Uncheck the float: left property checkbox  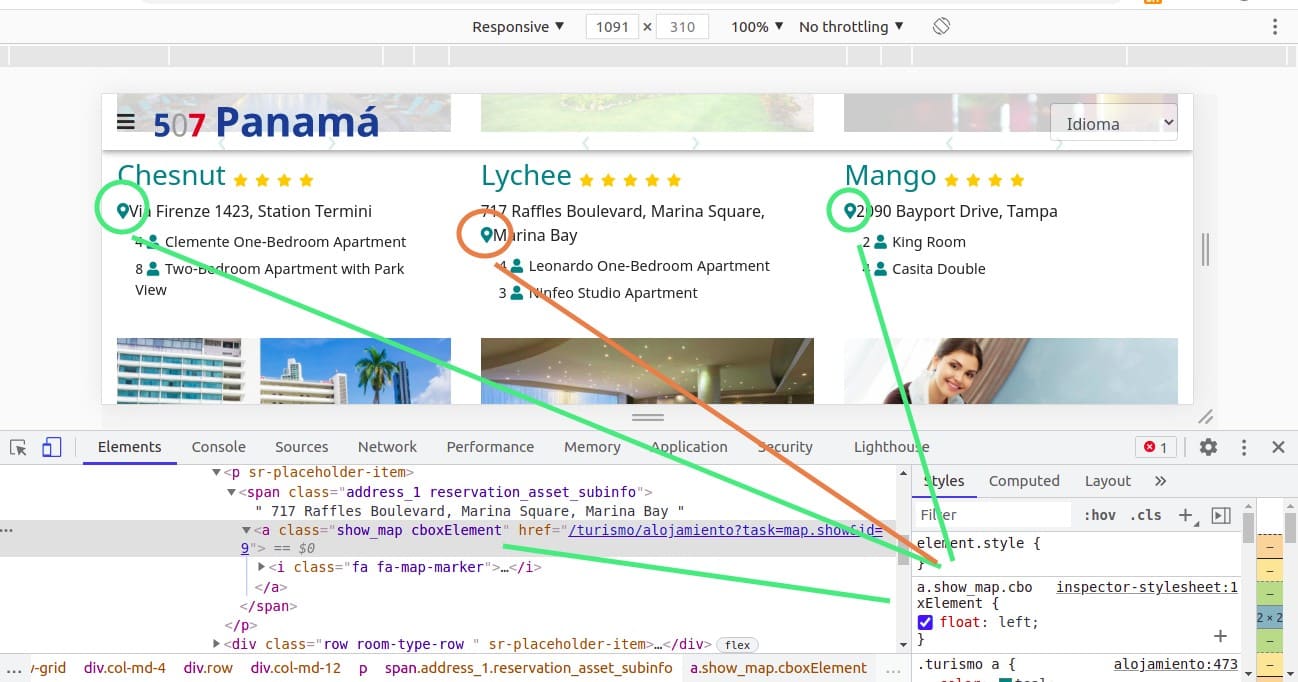[925, 622]
